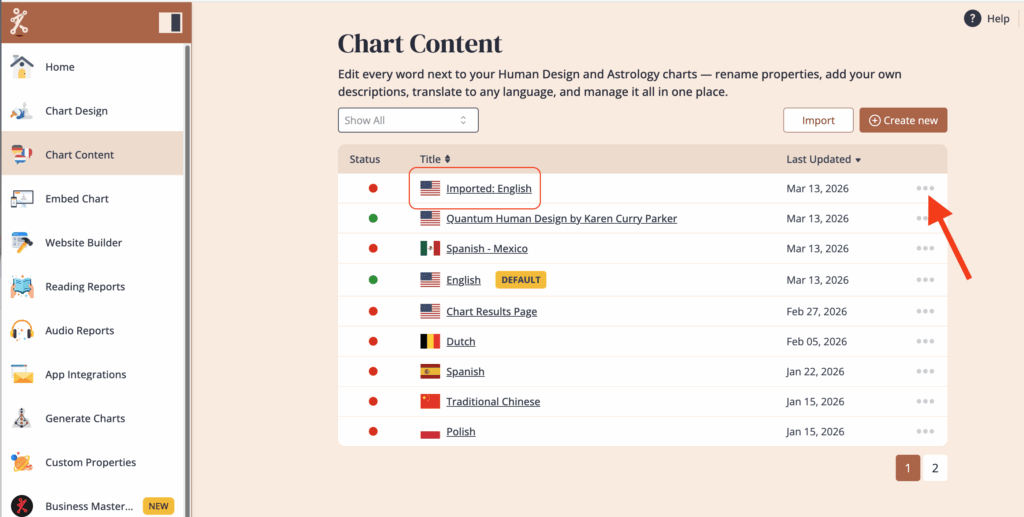Image resolution: width=1024 pixels, height=517 pixels.
Task: Click the Embed Chart sidebar icon
Action: [x=22, y=199]
